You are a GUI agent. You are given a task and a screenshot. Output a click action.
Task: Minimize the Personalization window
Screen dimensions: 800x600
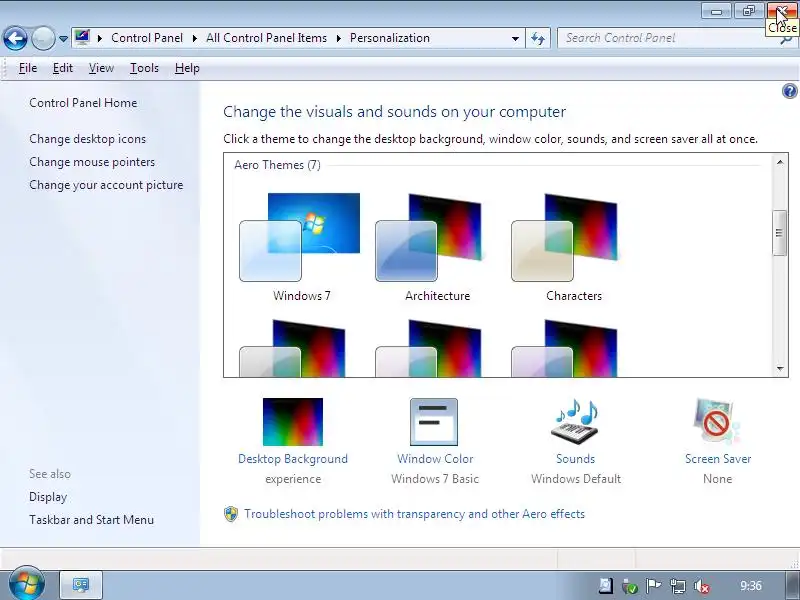pyautogui.click(x=716, y=11)
